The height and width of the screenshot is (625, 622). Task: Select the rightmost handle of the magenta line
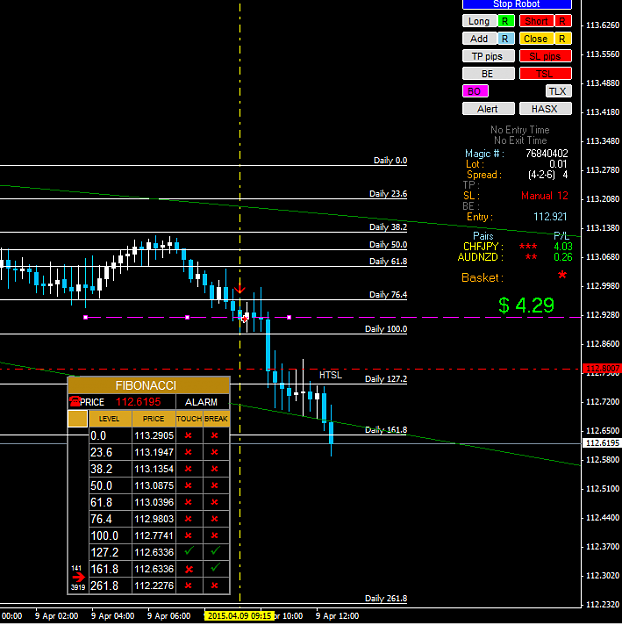(289, 317)
